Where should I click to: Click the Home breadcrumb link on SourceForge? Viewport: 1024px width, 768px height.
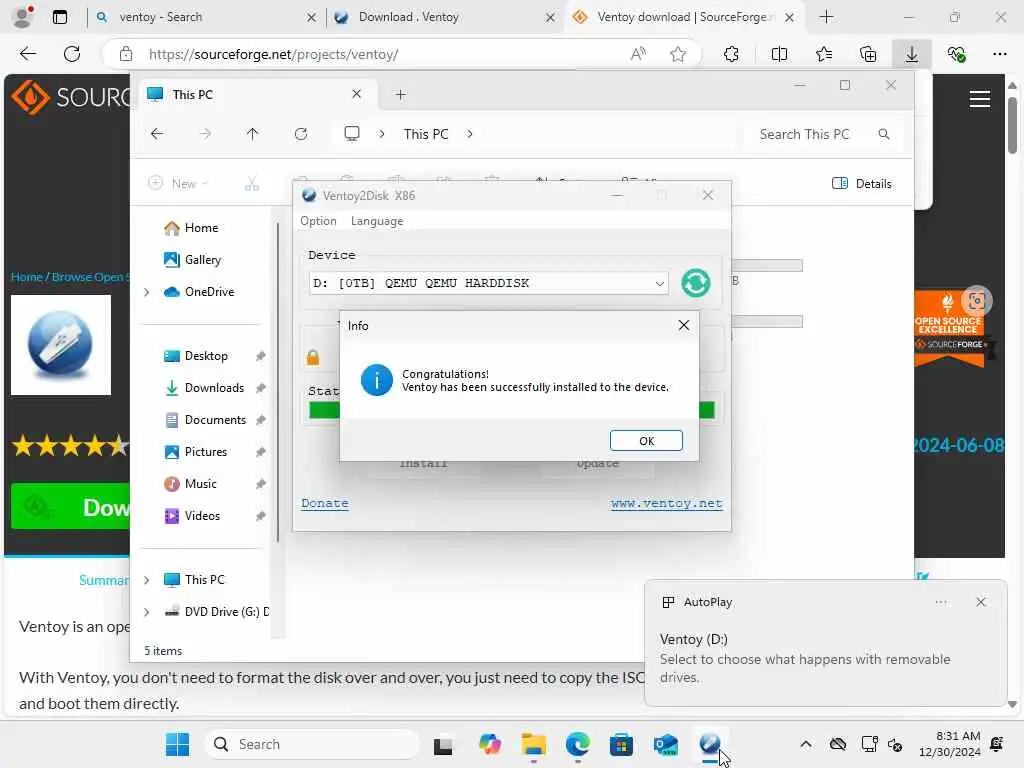coord(27,277)
